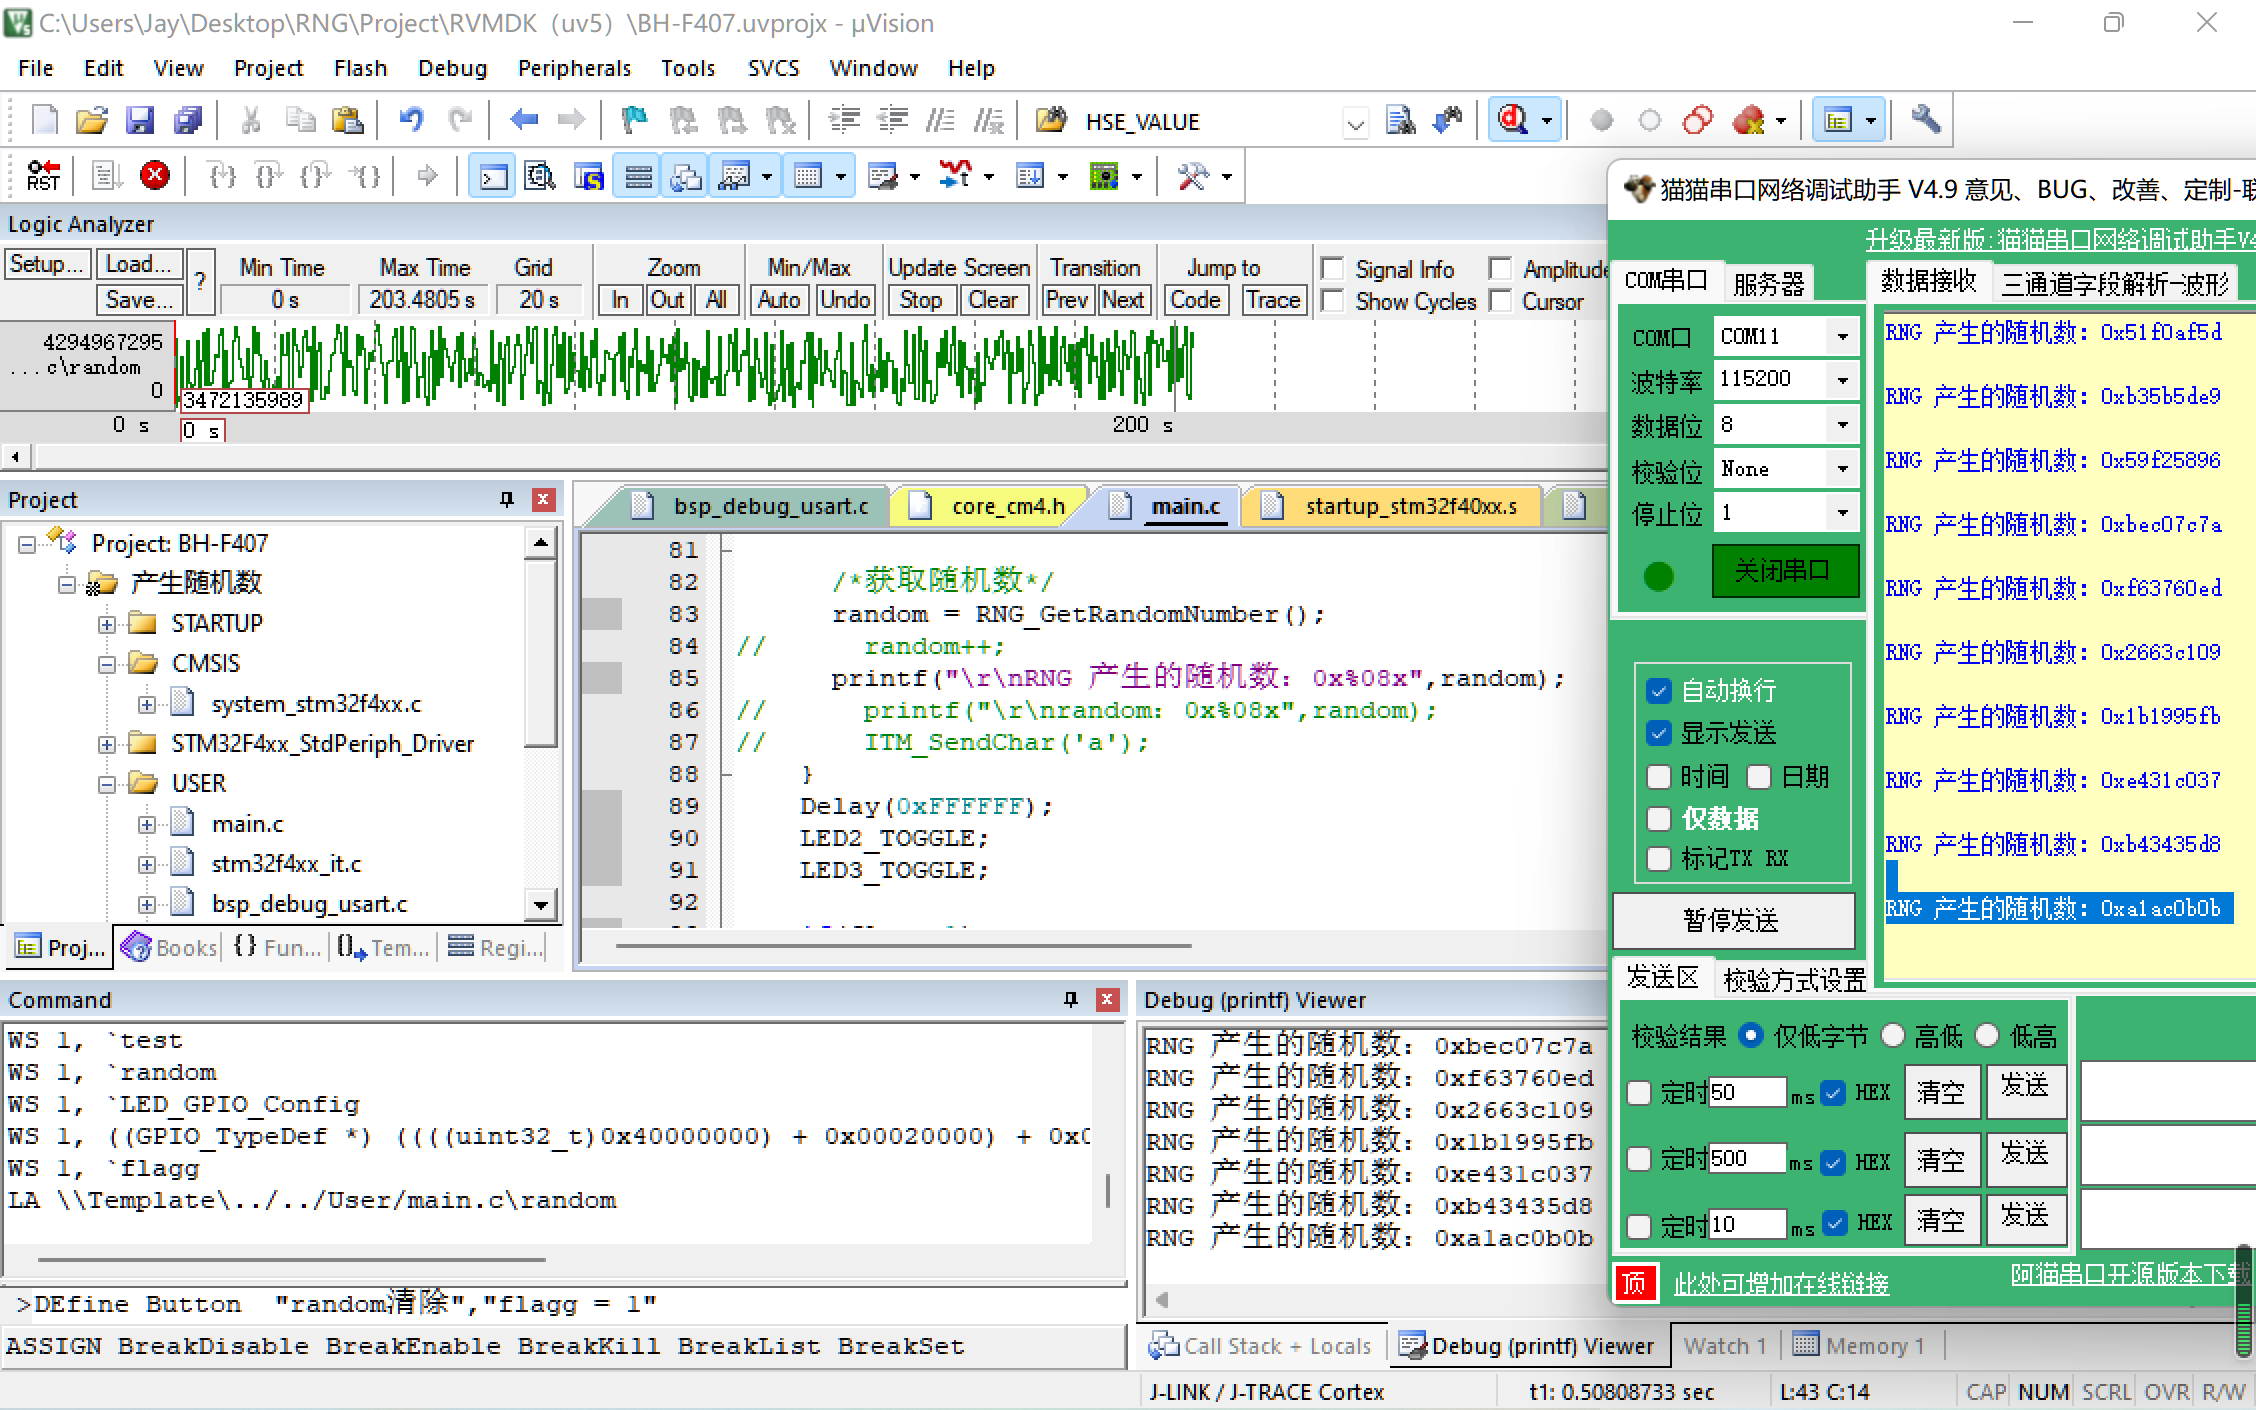Select the 高低 radio button
Image resolution: width=2256 pixels, height=1410 pixels.
pyautogui.click(x=1892, y=1036)
